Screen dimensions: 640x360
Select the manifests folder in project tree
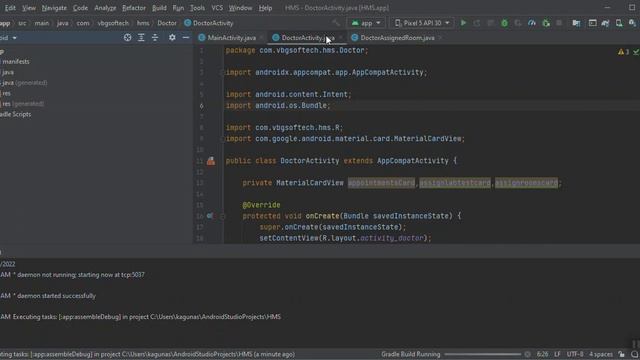16,62
